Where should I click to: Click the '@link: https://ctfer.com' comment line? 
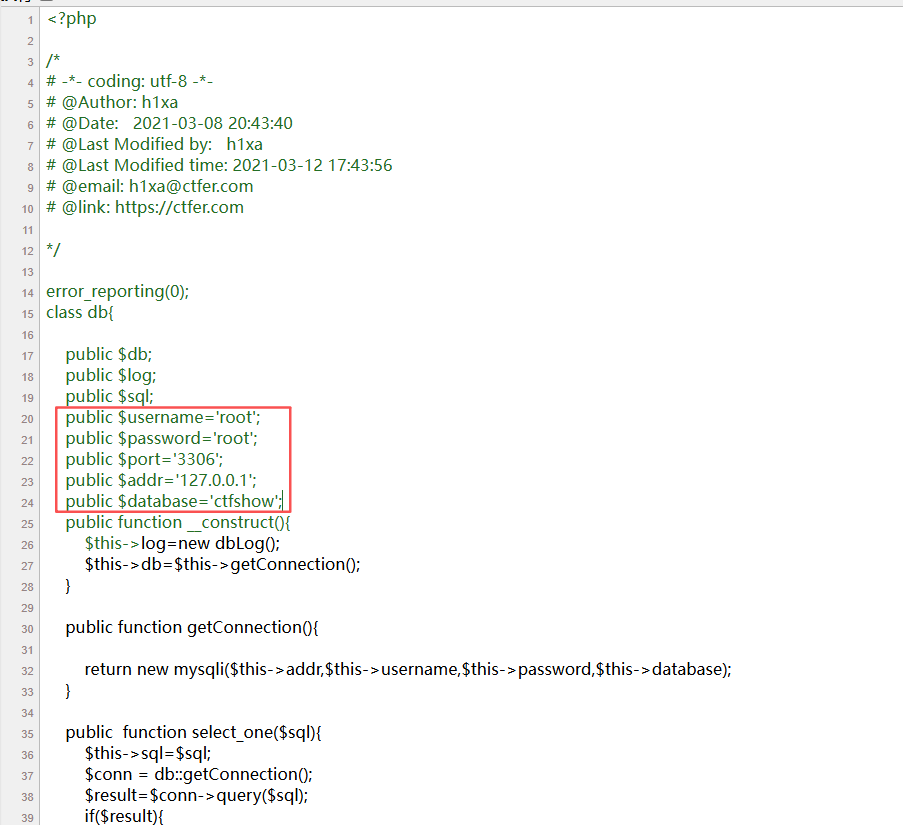153,207
